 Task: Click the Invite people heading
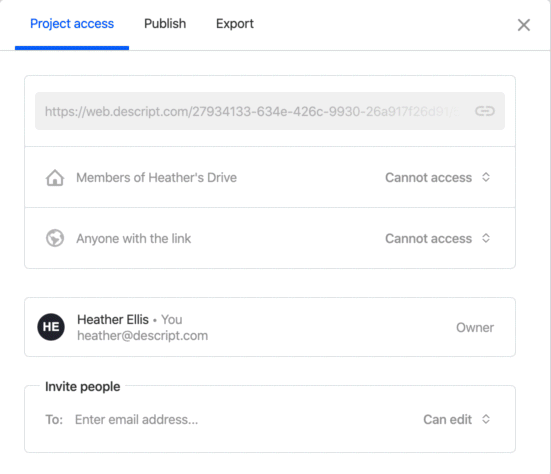click(83, 387)
